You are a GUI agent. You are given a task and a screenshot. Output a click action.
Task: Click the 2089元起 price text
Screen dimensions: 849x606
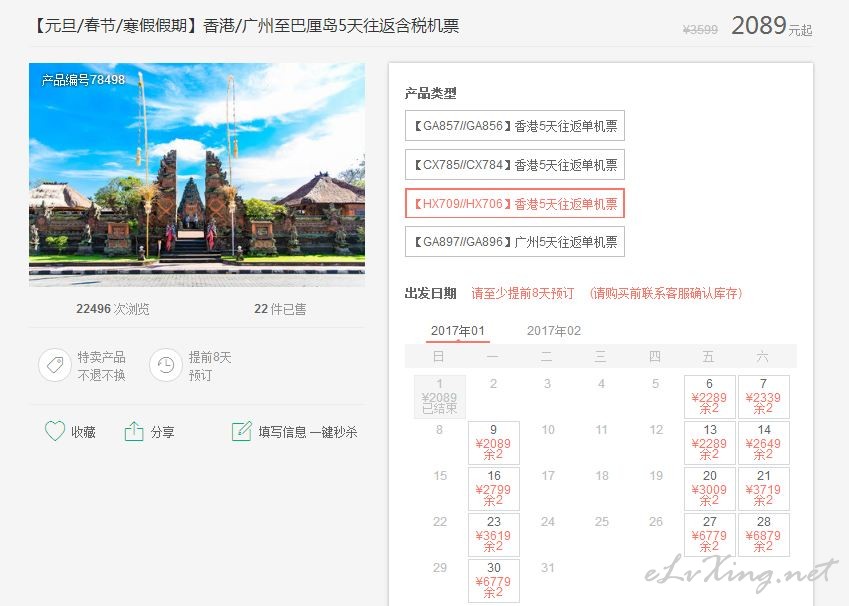(x=772, y=25)
